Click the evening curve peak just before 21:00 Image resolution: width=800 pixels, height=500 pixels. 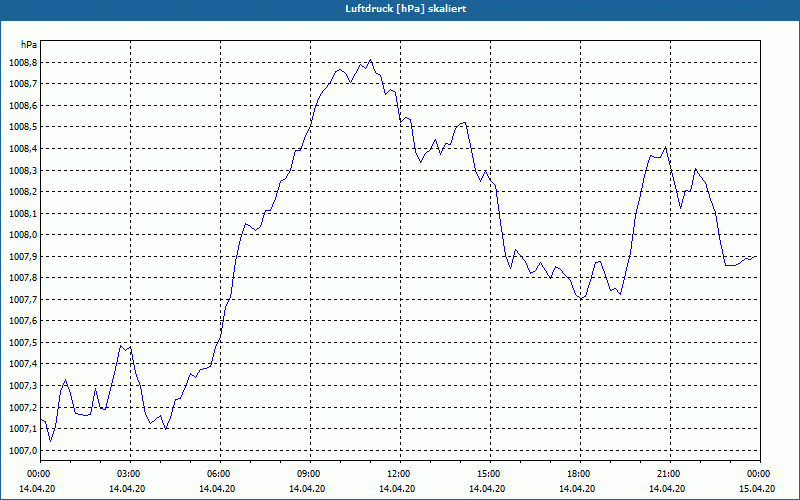[665, 147]
